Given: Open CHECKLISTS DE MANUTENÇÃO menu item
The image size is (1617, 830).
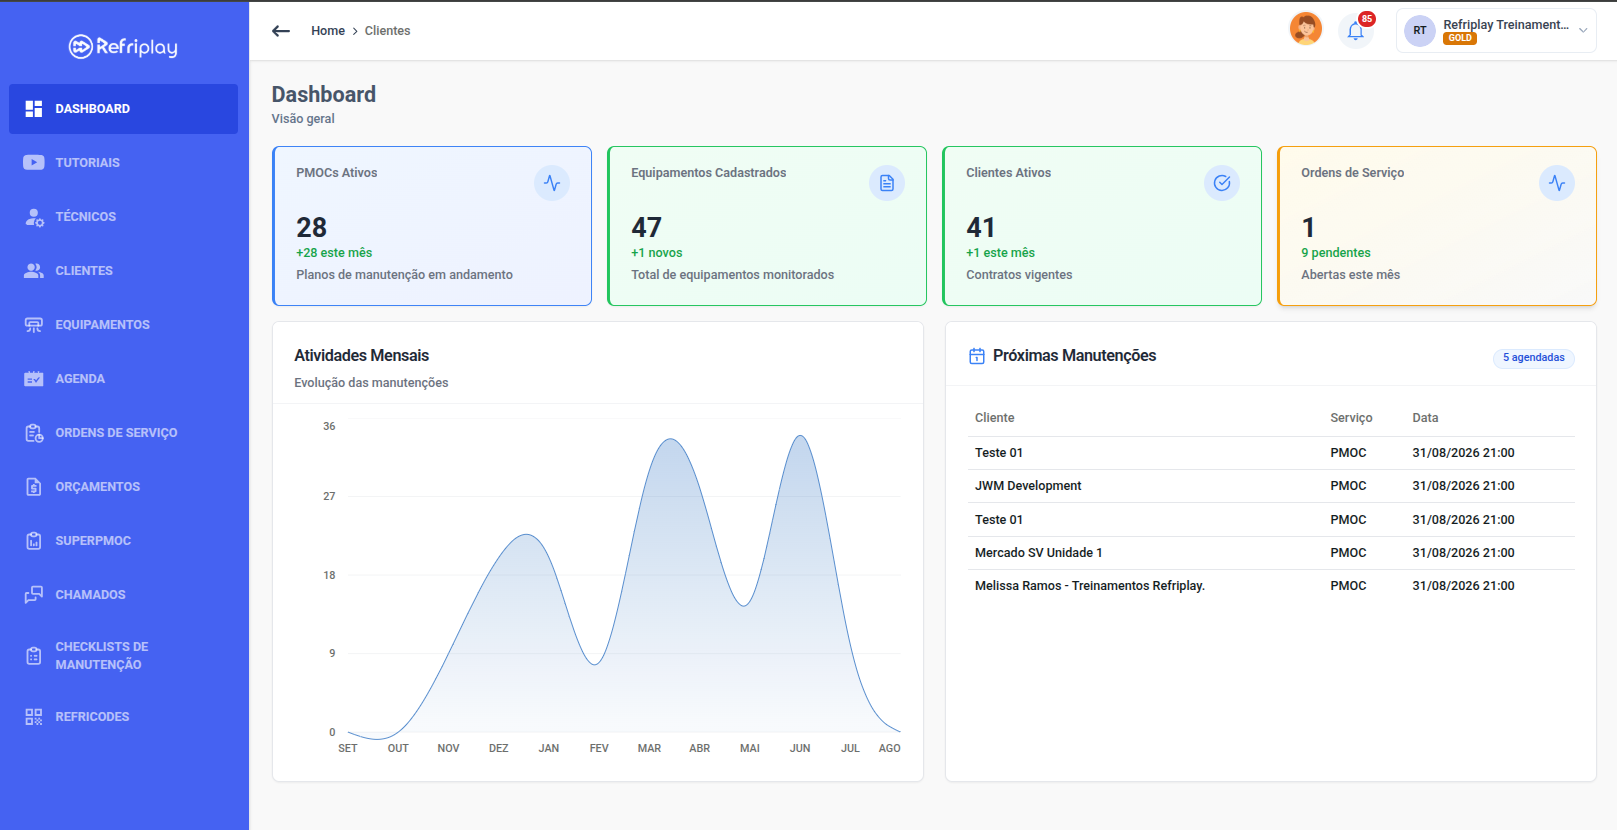Looking at the screenshot, I should pyautogui.click(x=123, y=656).
